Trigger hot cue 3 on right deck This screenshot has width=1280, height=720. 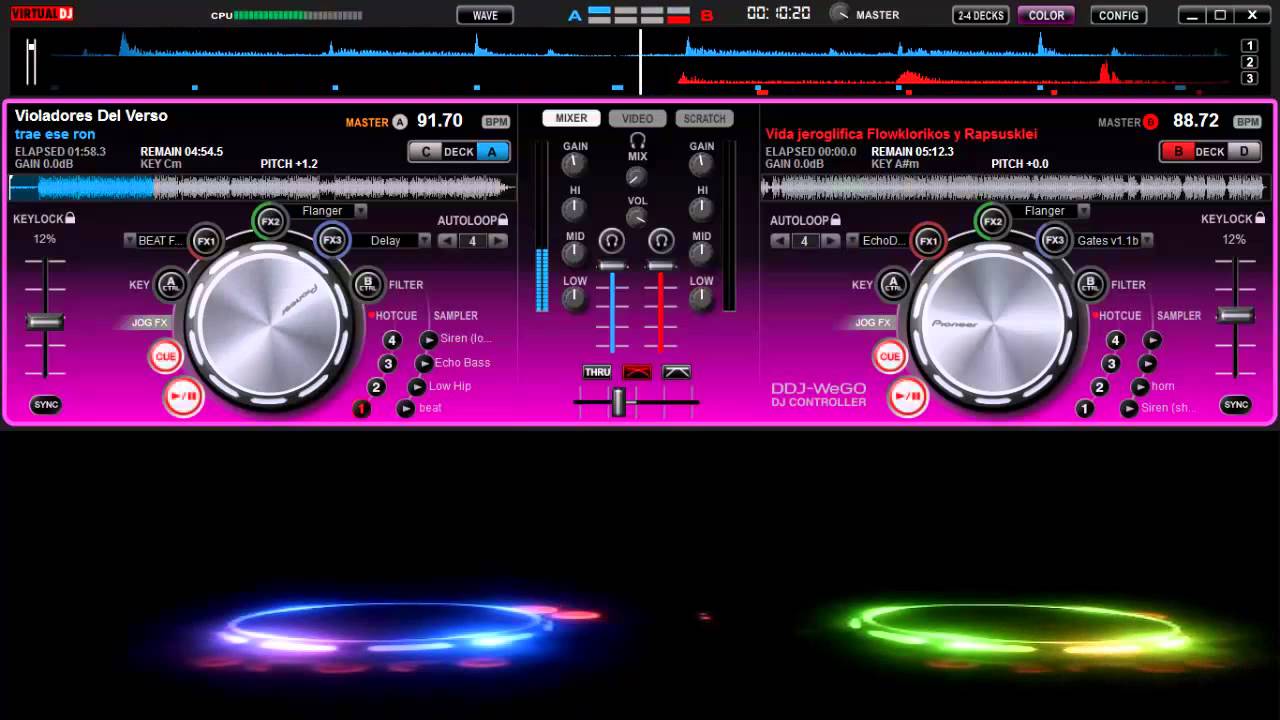(1111, 364)
